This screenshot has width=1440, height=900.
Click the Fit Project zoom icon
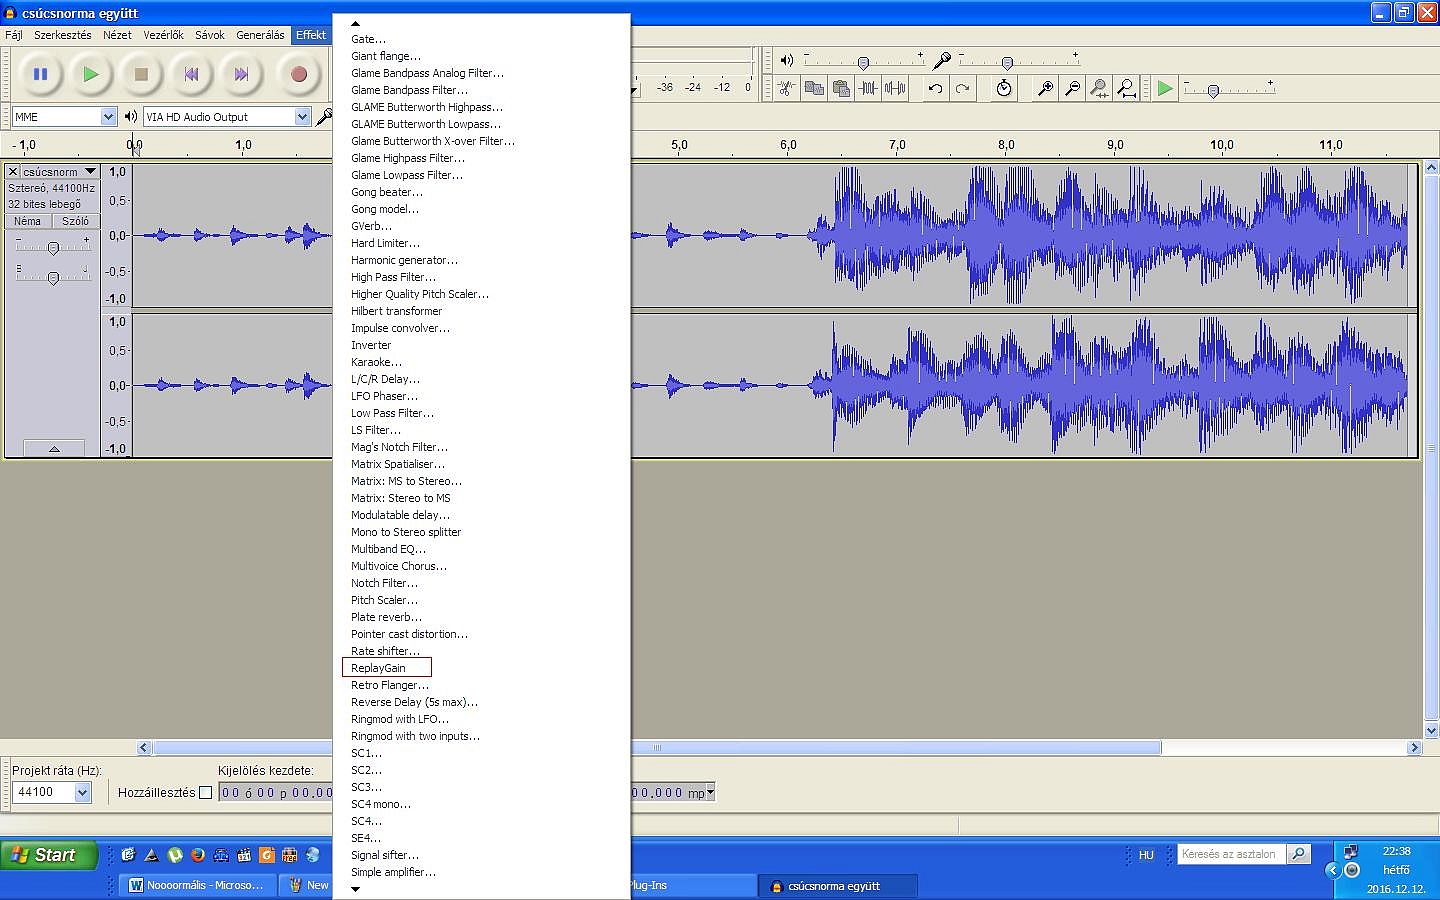(x=1127, y=88)
